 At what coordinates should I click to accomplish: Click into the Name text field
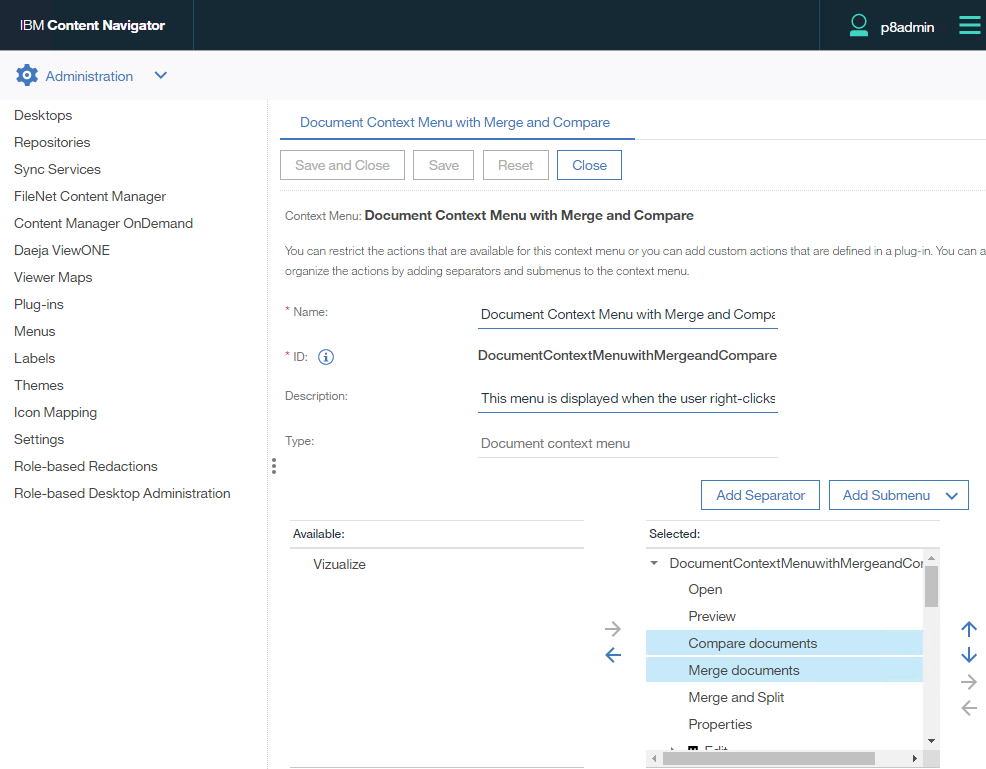(627, 314)
